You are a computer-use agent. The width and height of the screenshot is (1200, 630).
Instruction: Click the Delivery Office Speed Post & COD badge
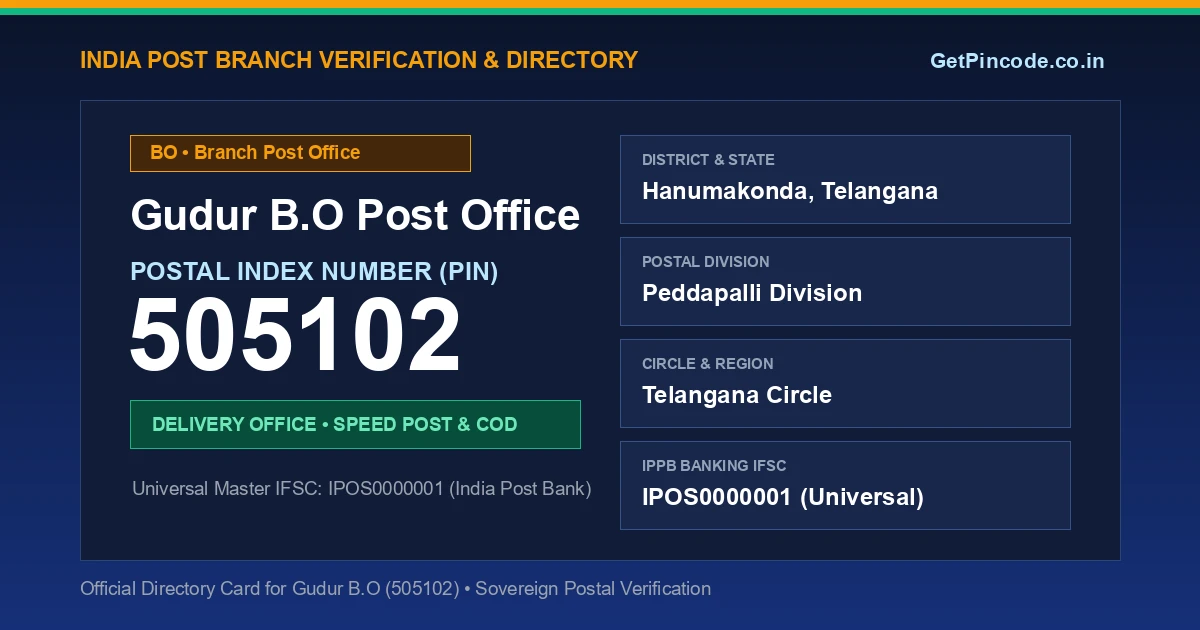(x=355, y=424)
